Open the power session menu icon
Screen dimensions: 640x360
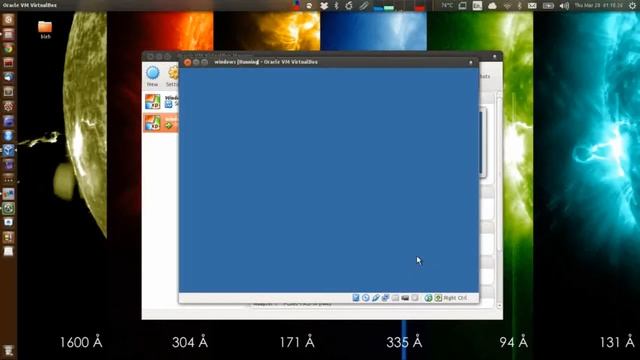click(632, 6)
